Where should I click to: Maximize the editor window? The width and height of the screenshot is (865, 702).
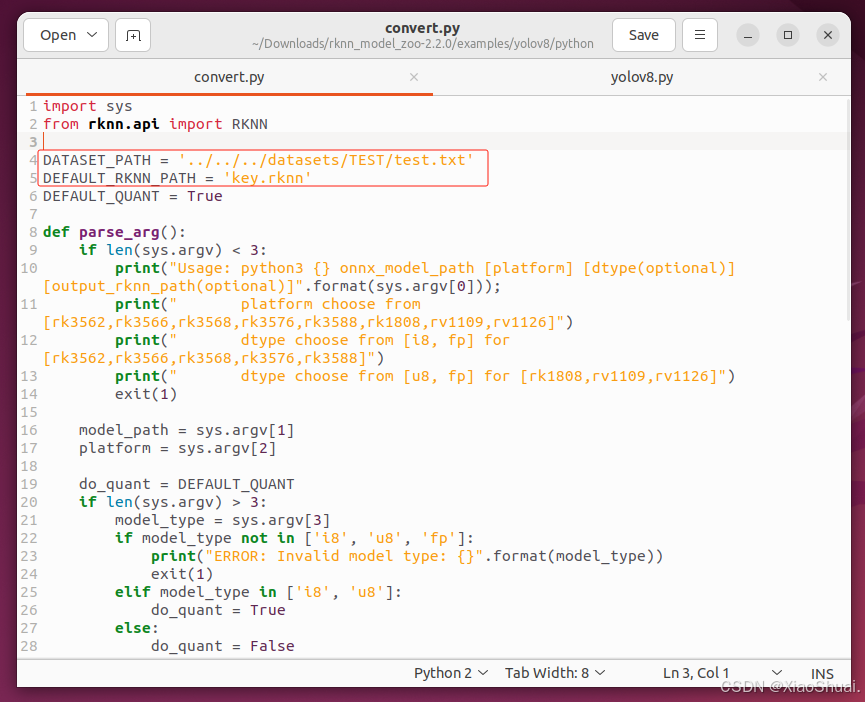pos(788,35)
